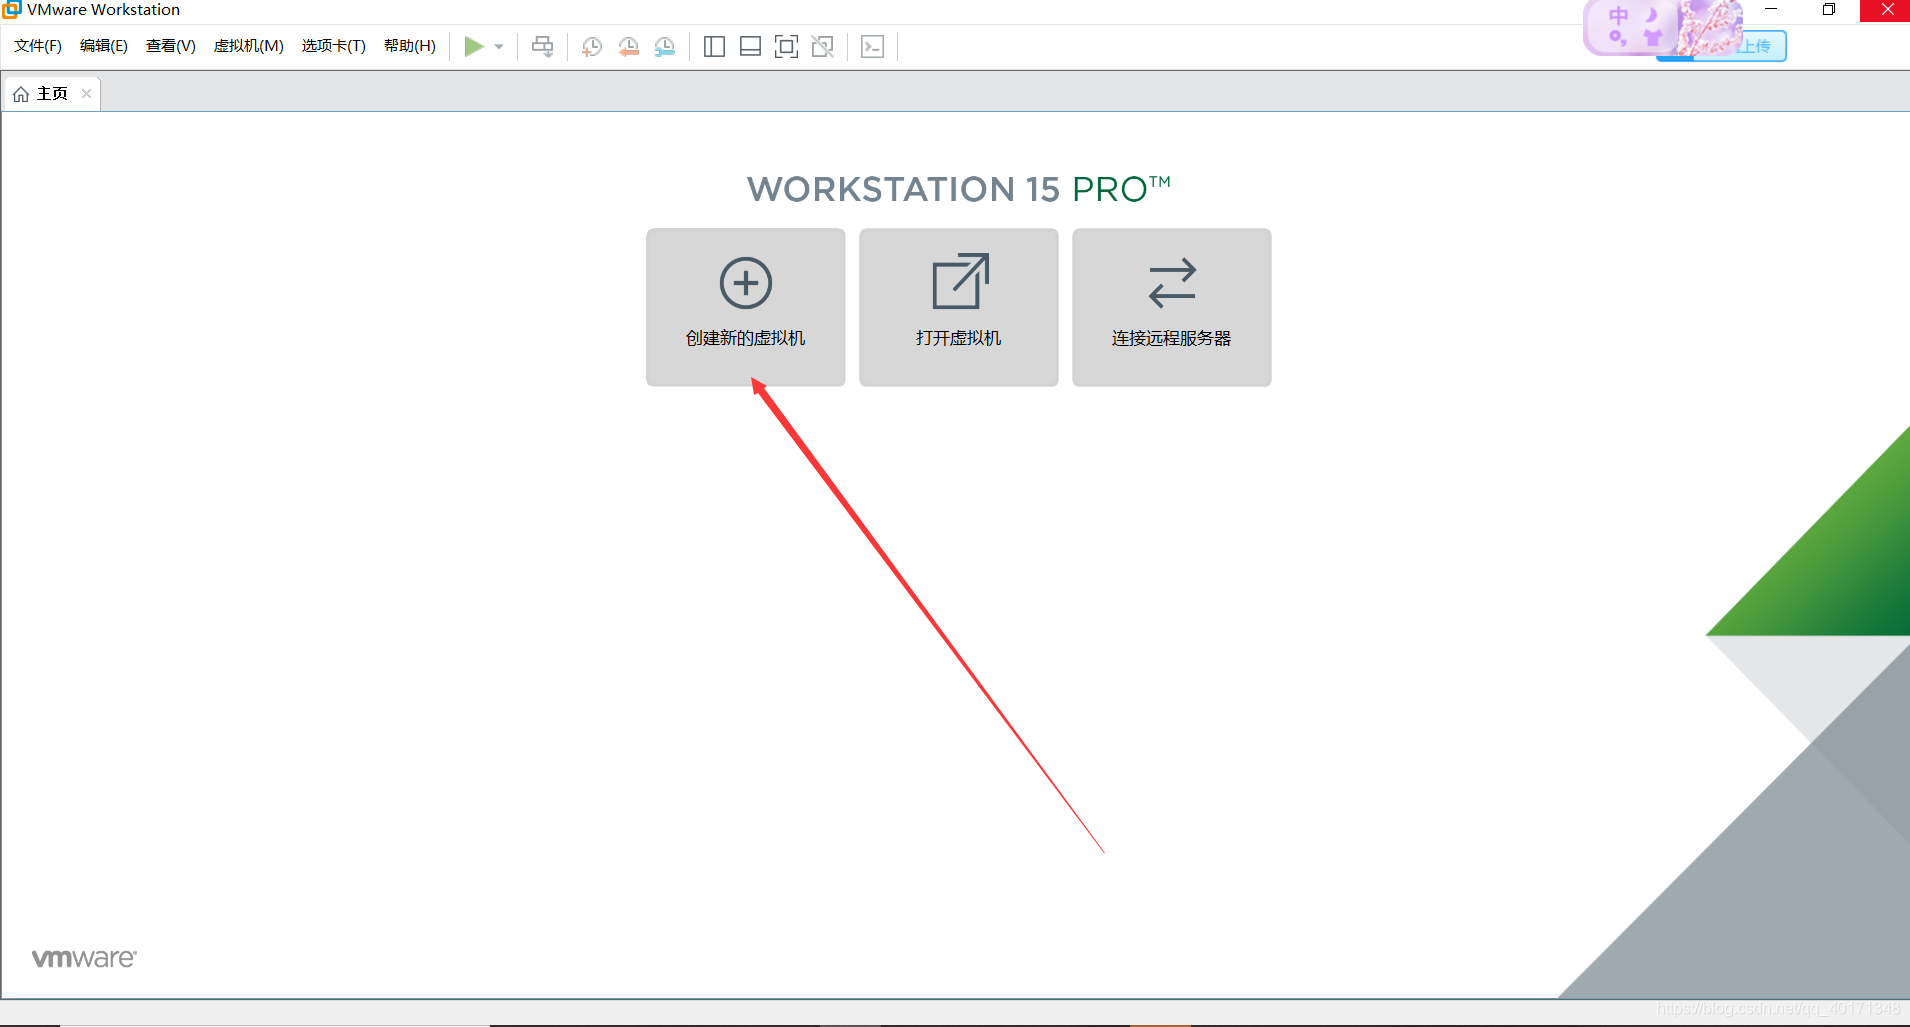Click the VMware Workstation title bar icon
The height and width of the screenshot is (1027, 1910).
point(11,10)
